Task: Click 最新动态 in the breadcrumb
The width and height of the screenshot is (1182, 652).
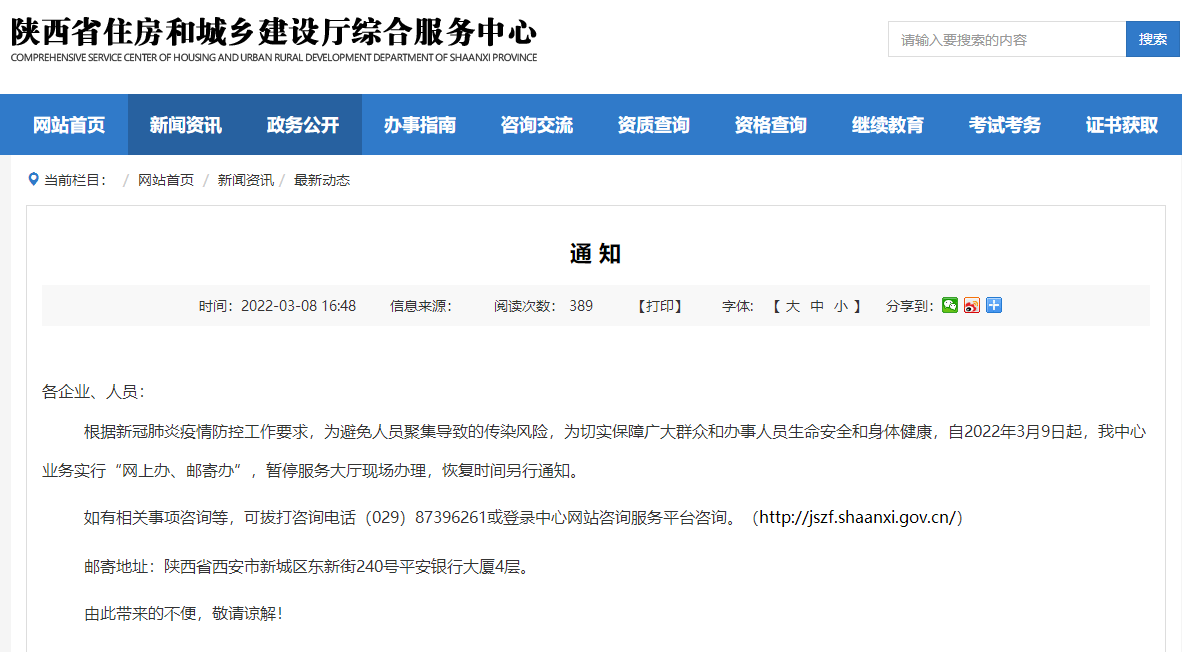Action: 322,180
